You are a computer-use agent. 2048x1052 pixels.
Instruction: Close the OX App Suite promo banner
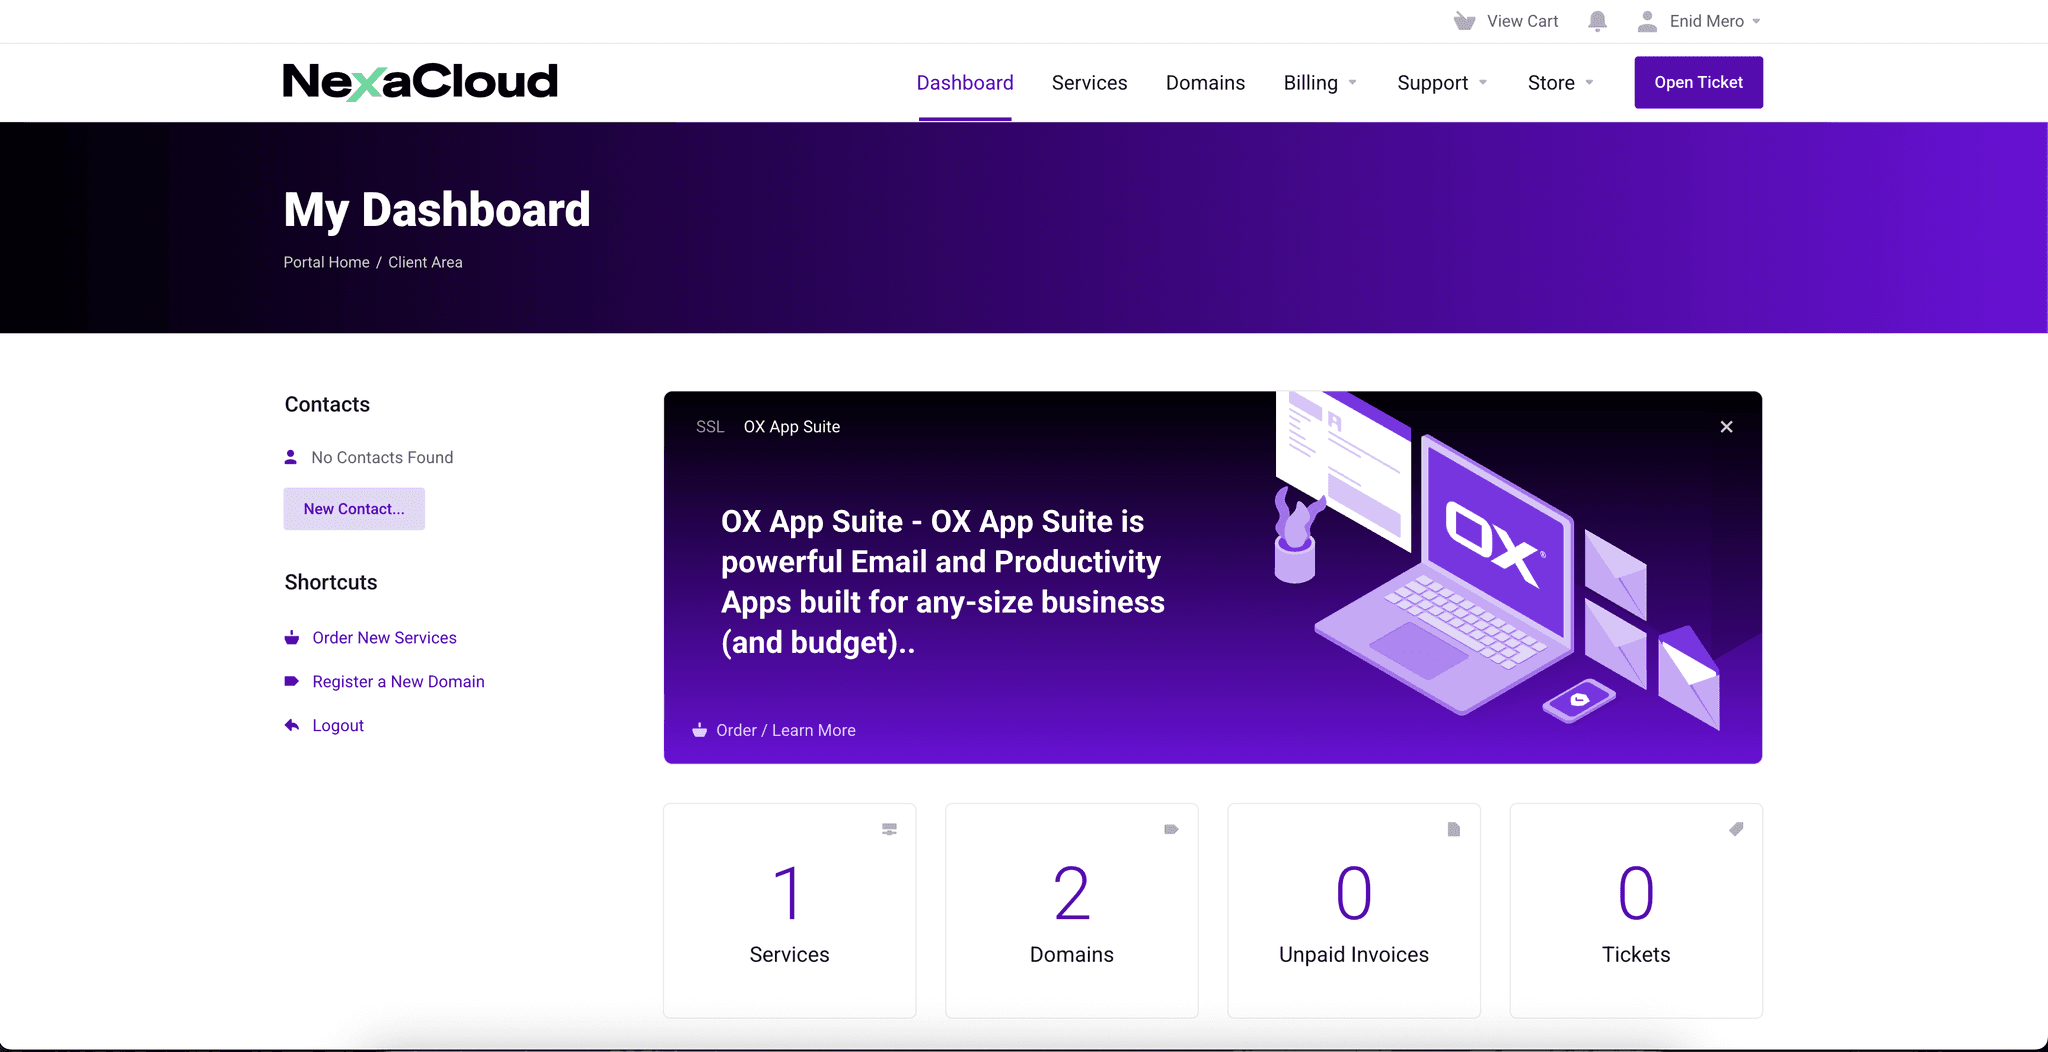pos(1726,427)
